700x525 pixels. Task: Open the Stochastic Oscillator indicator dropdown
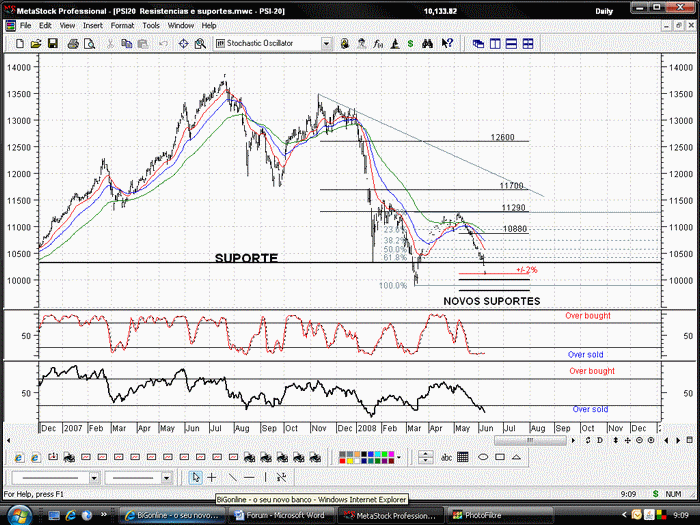pyautogui.click(x=326, y=44)
